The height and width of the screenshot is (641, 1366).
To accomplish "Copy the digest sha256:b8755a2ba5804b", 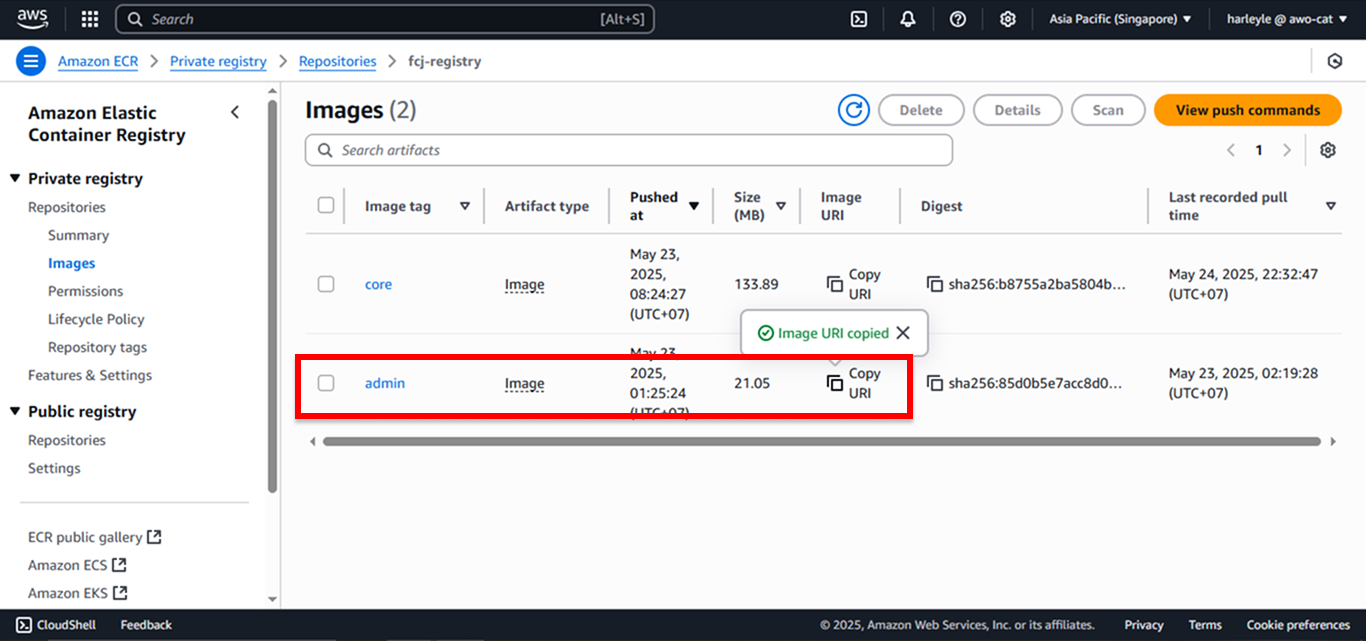I will click(935, 284).
